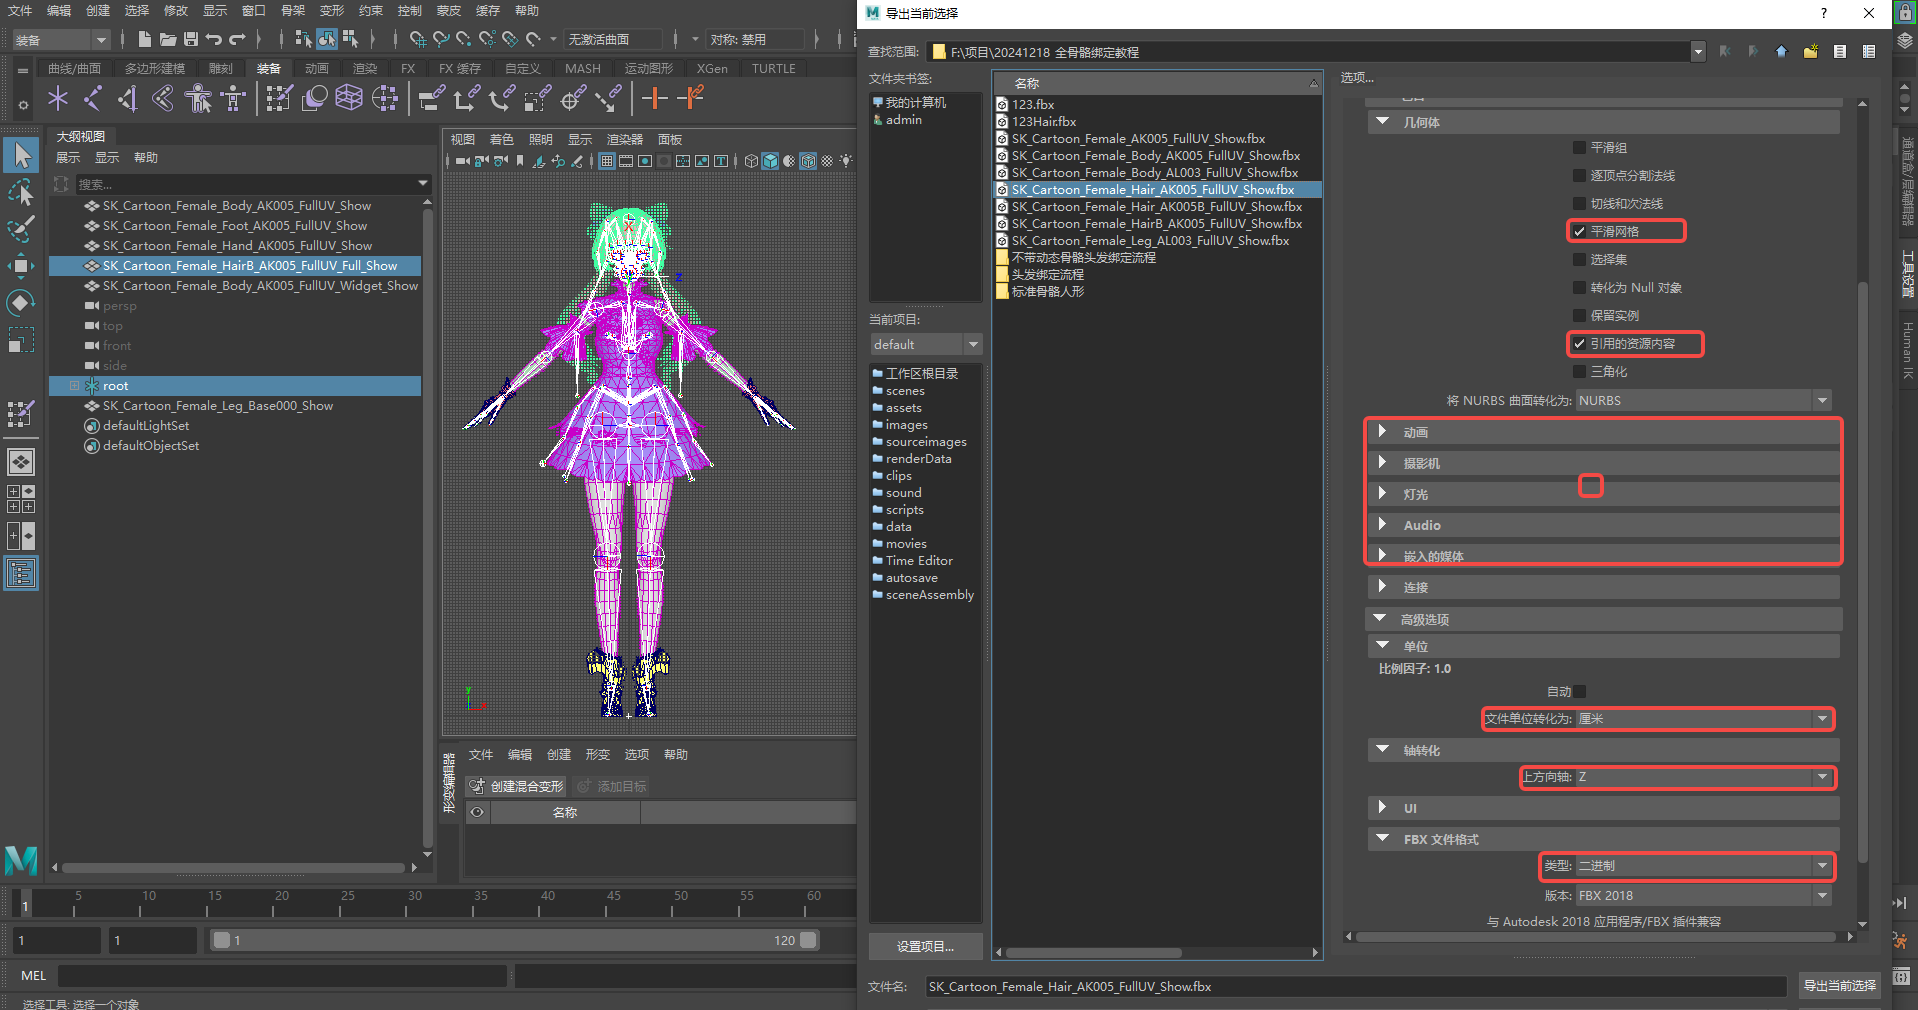Screen dimensions: 1918x1010
Task: Open the 骨架 menu
Action: click(x=293, y=11)
